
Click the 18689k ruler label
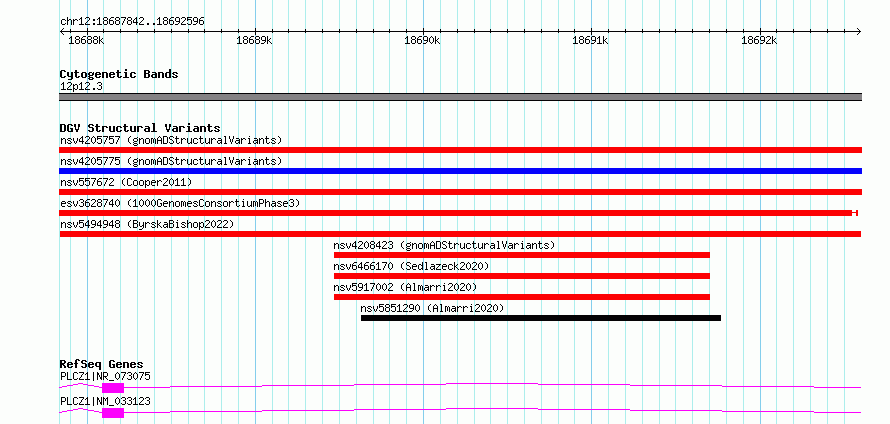[254, 40]
